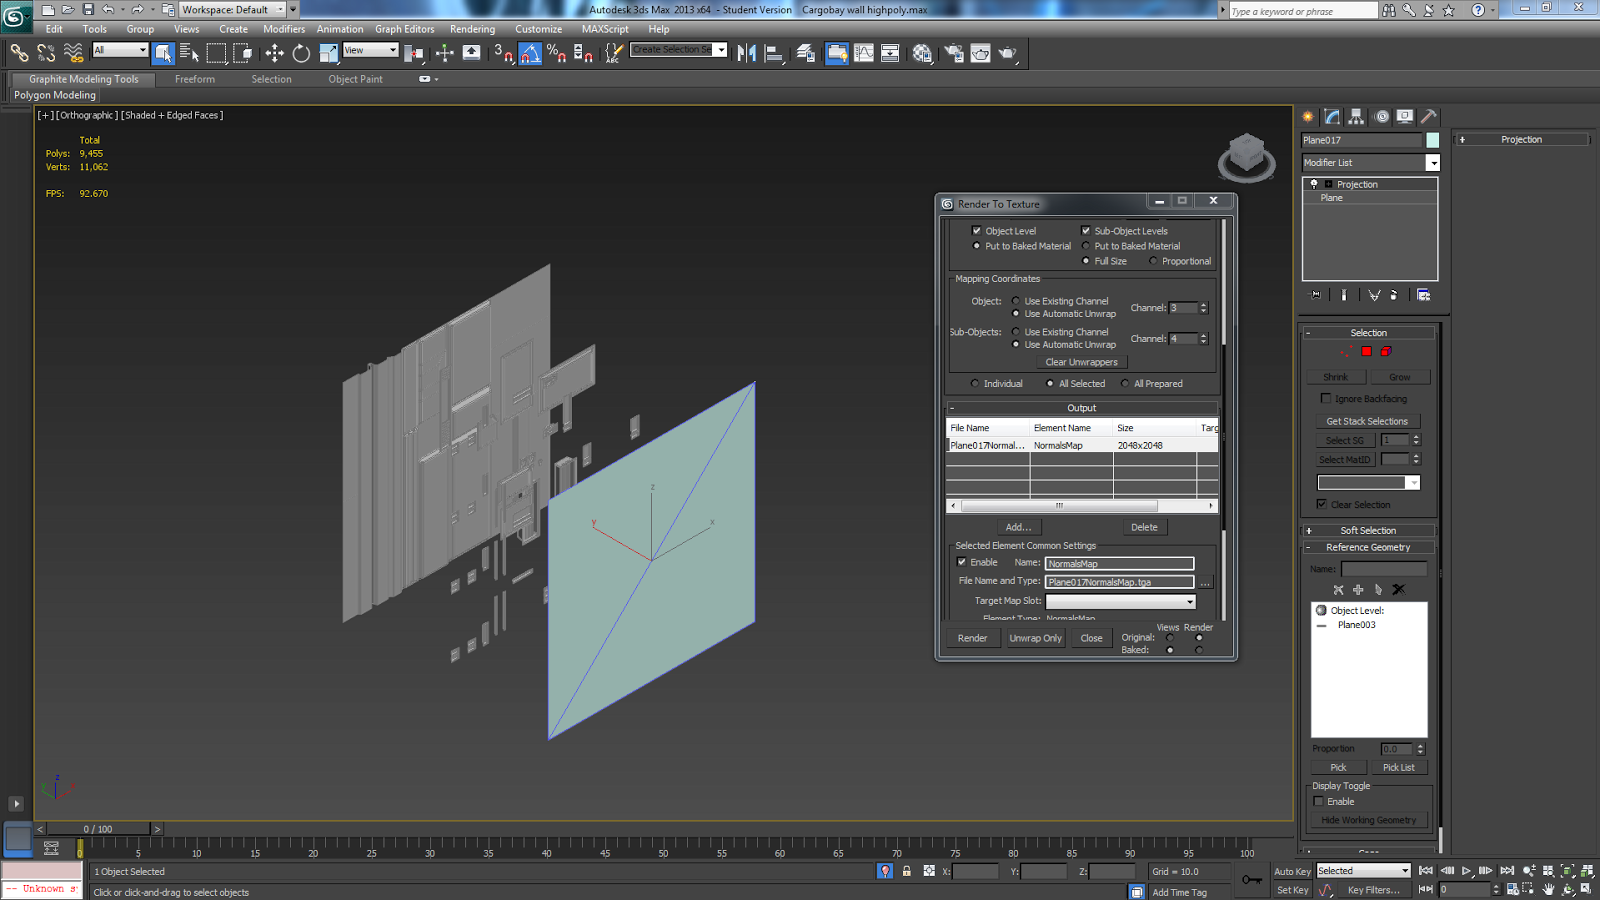This screenshot has width=1600, height=900.
Task: Activate the Select and Move tool
Action: [x=274, y=53]
